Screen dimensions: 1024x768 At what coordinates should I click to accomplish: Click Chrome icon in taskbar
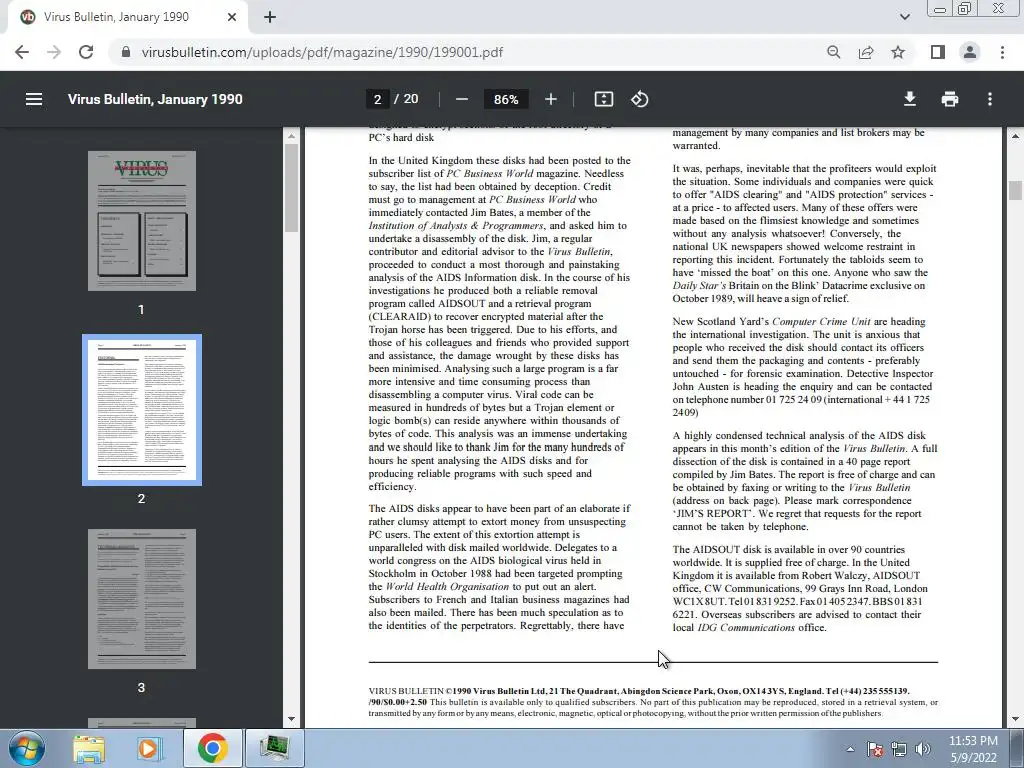(212, 748)
